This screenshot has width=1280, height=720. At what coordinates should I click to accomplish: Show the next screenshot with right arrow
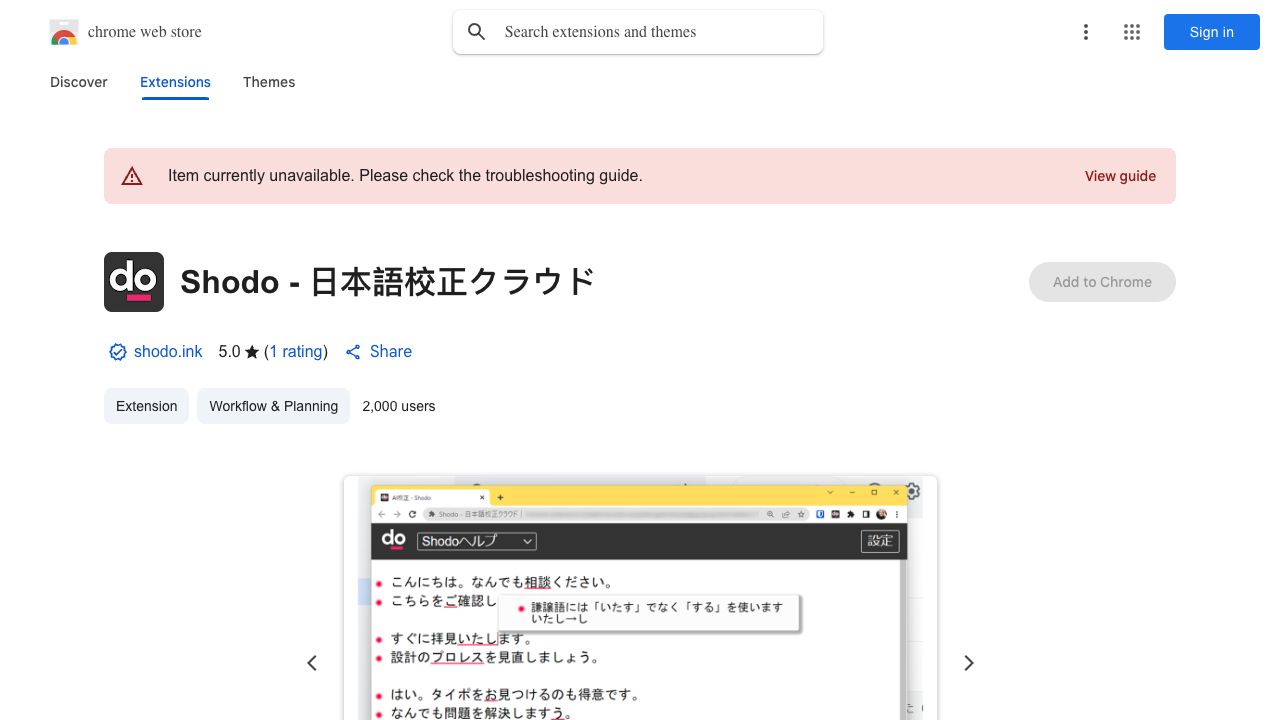[968, 663]
